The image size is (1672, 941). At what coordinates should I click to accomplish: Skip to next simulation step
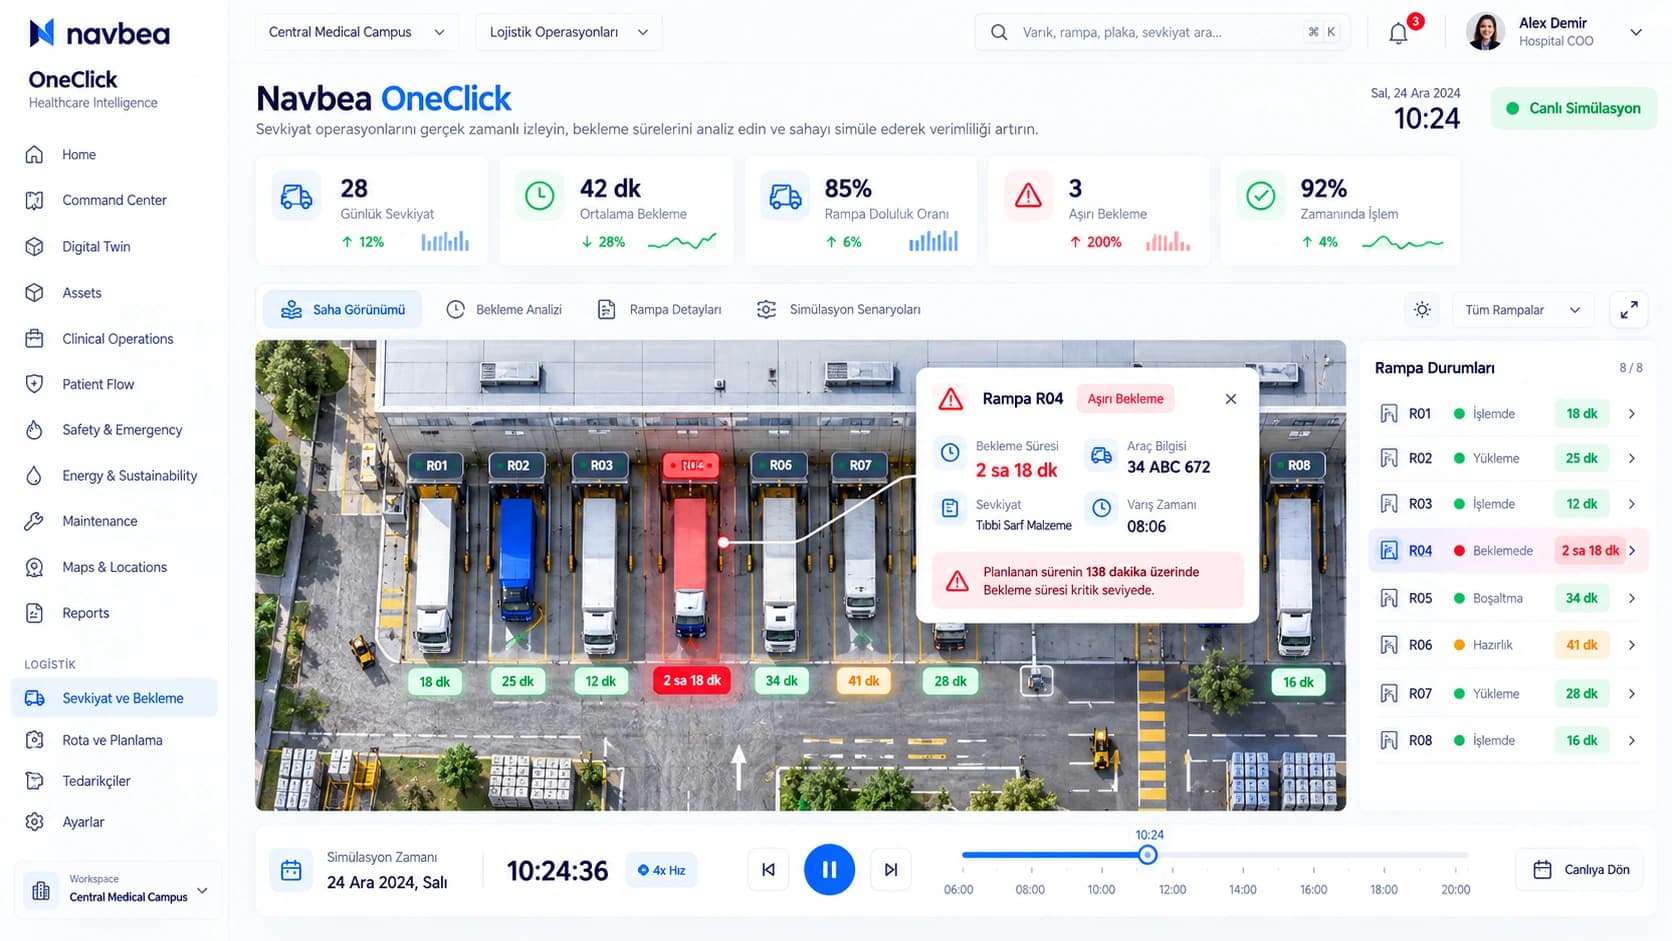(891, 870)
